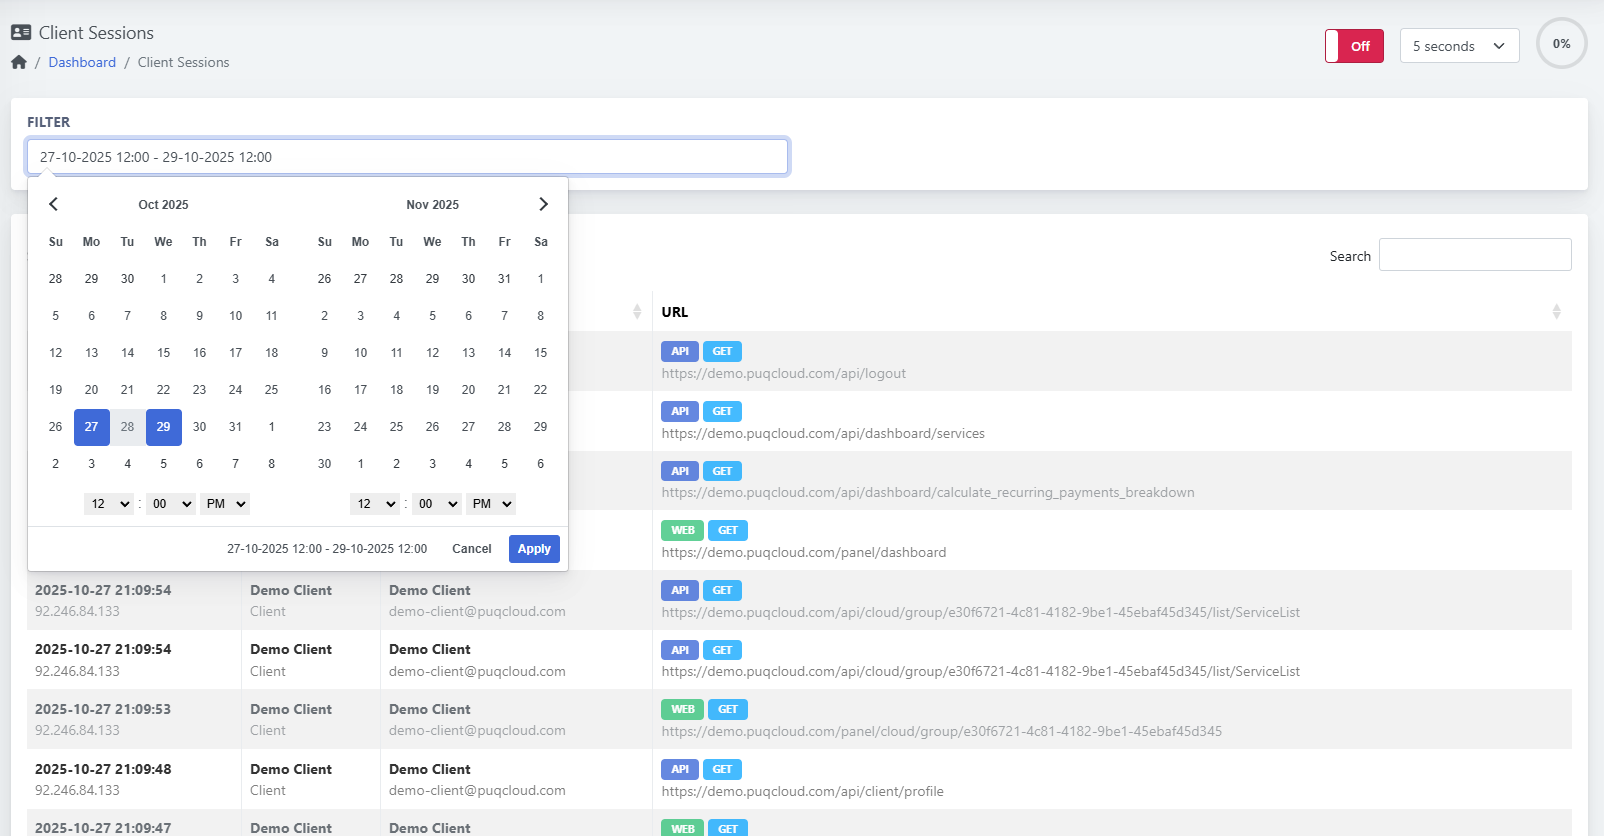Screen dimensions: 1604x836
Task: Click the 0% circular progress indicator
Action: pyautogui.click(x=1561, y=44)
